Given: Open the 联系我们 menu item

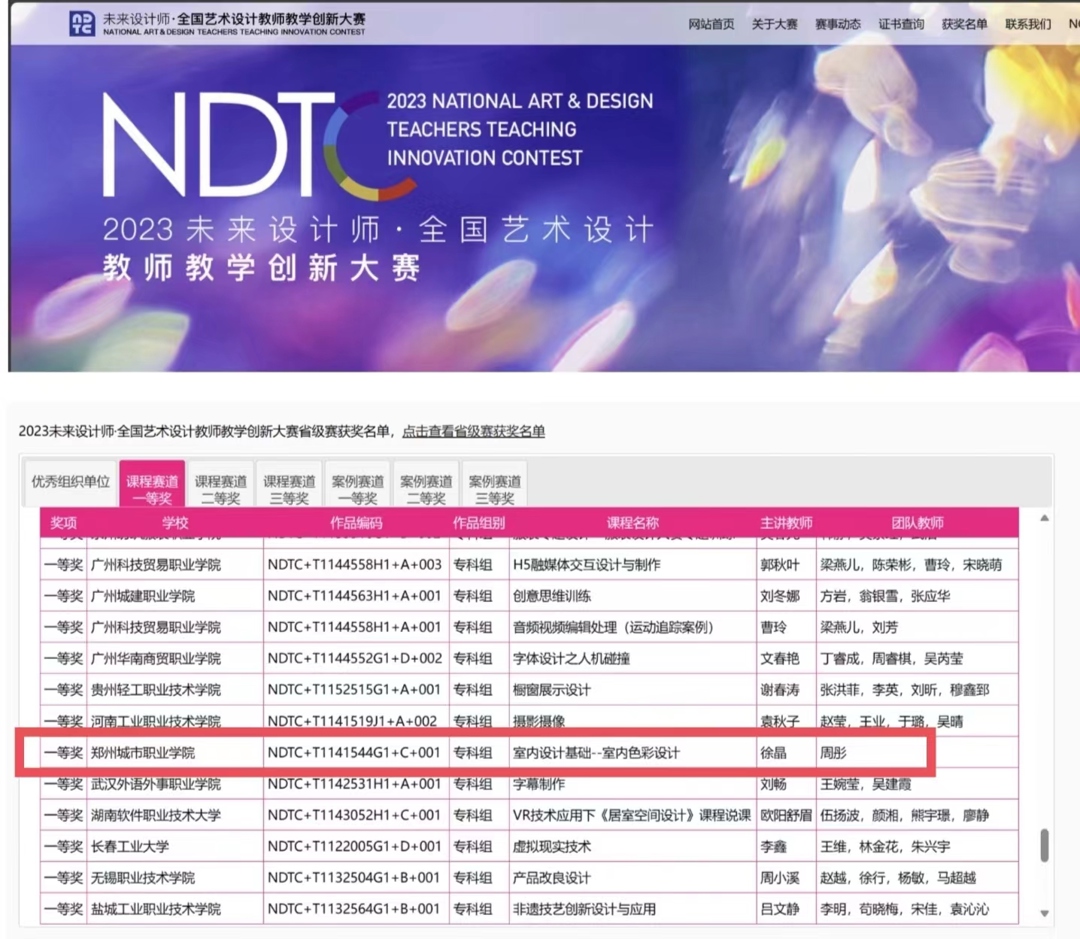Looking at the screenshot, I should 1026,24.
